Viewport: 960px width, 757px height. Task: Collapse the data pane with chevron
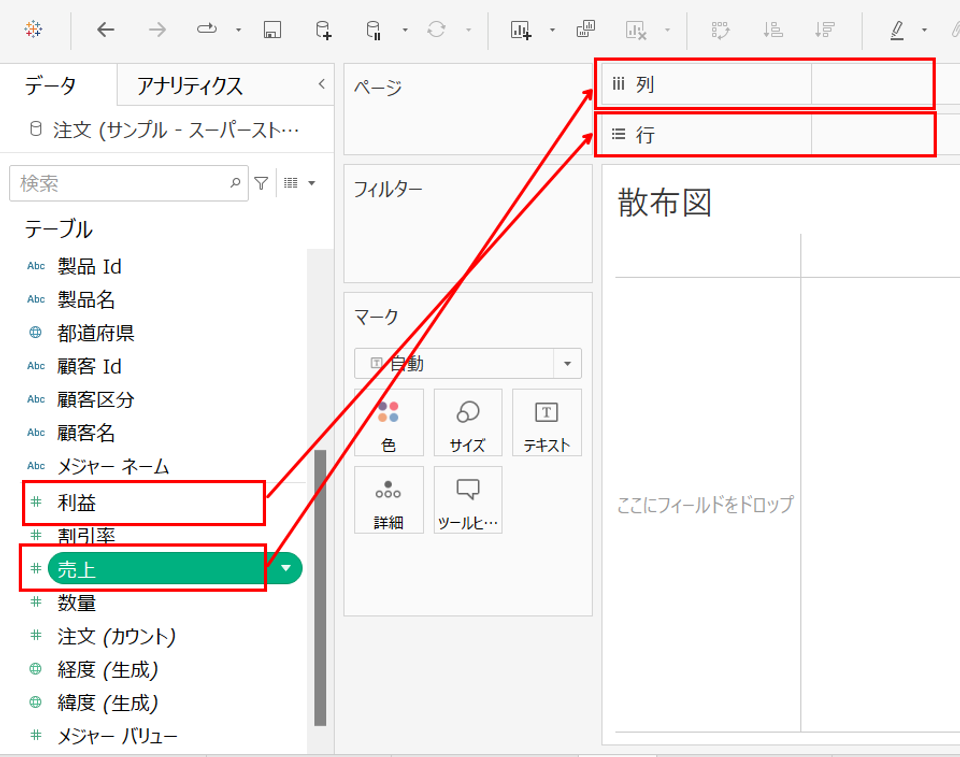pyautogui.click(x=321, y=85)
